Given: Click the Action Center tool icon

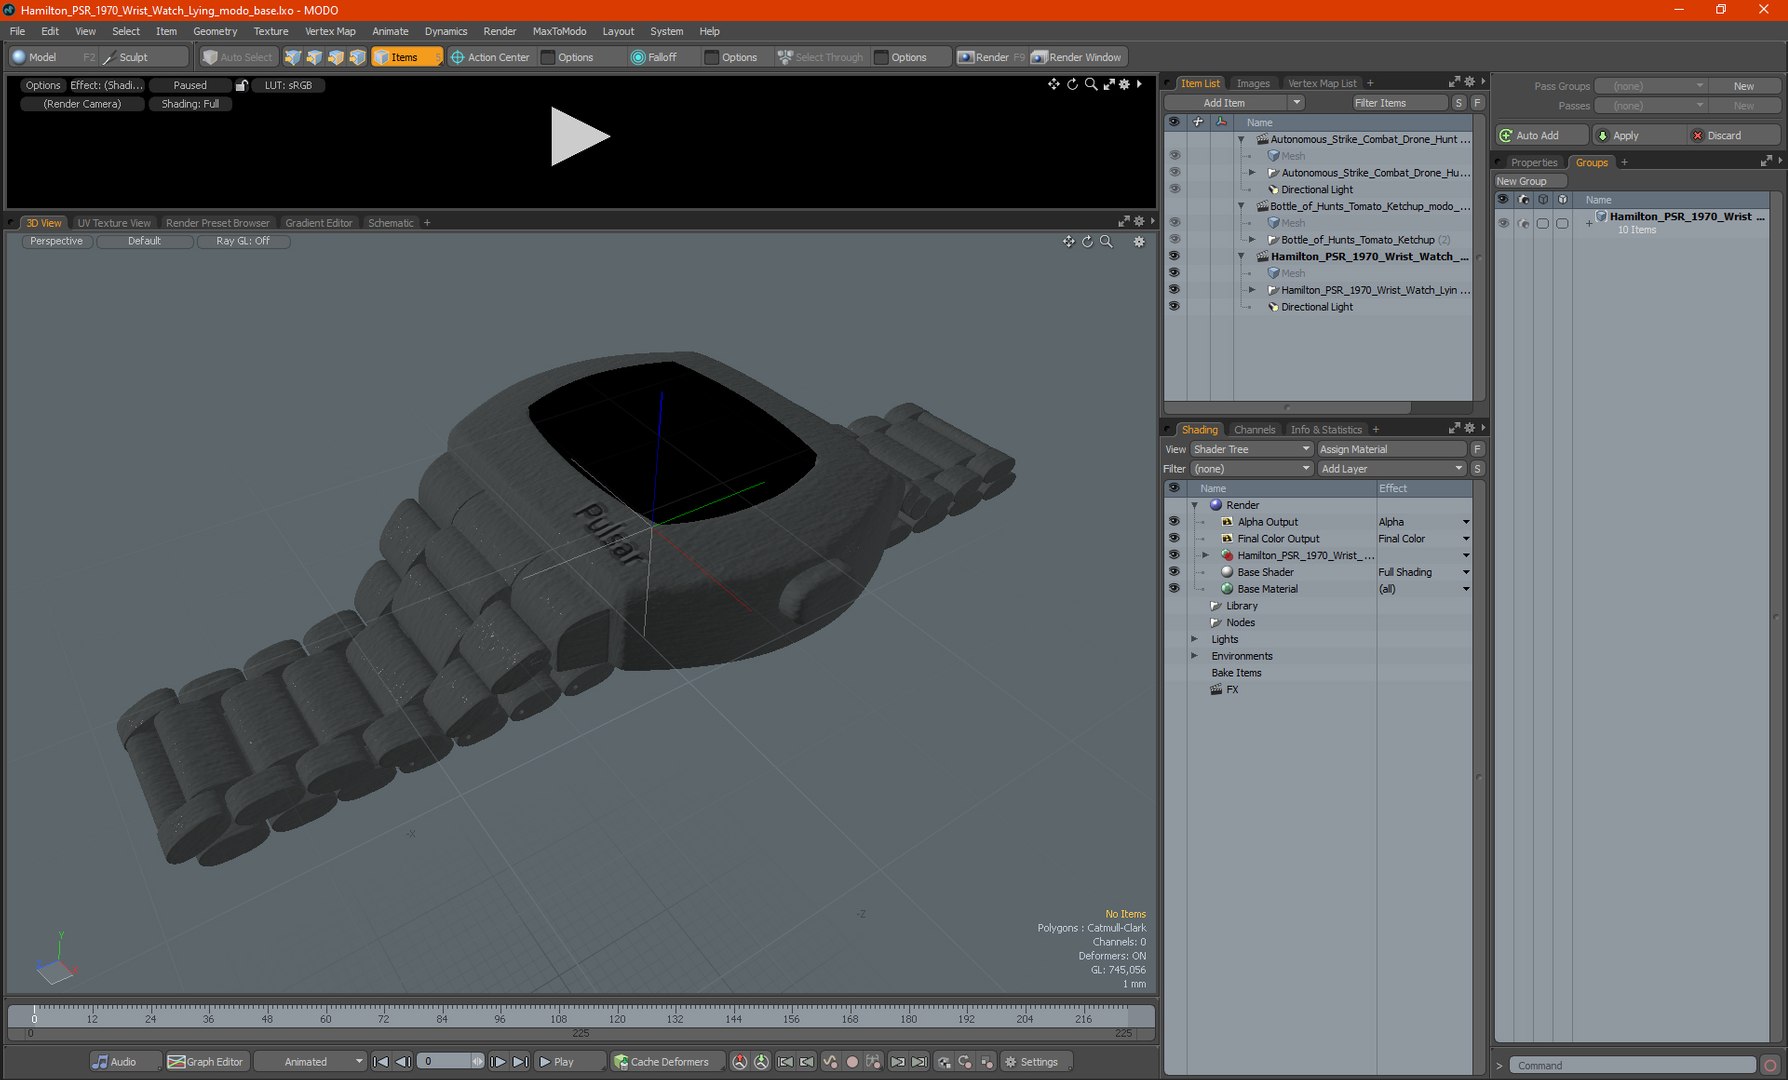Looking at the screenshot, I should pyautogui.click(x=458, y=57).
